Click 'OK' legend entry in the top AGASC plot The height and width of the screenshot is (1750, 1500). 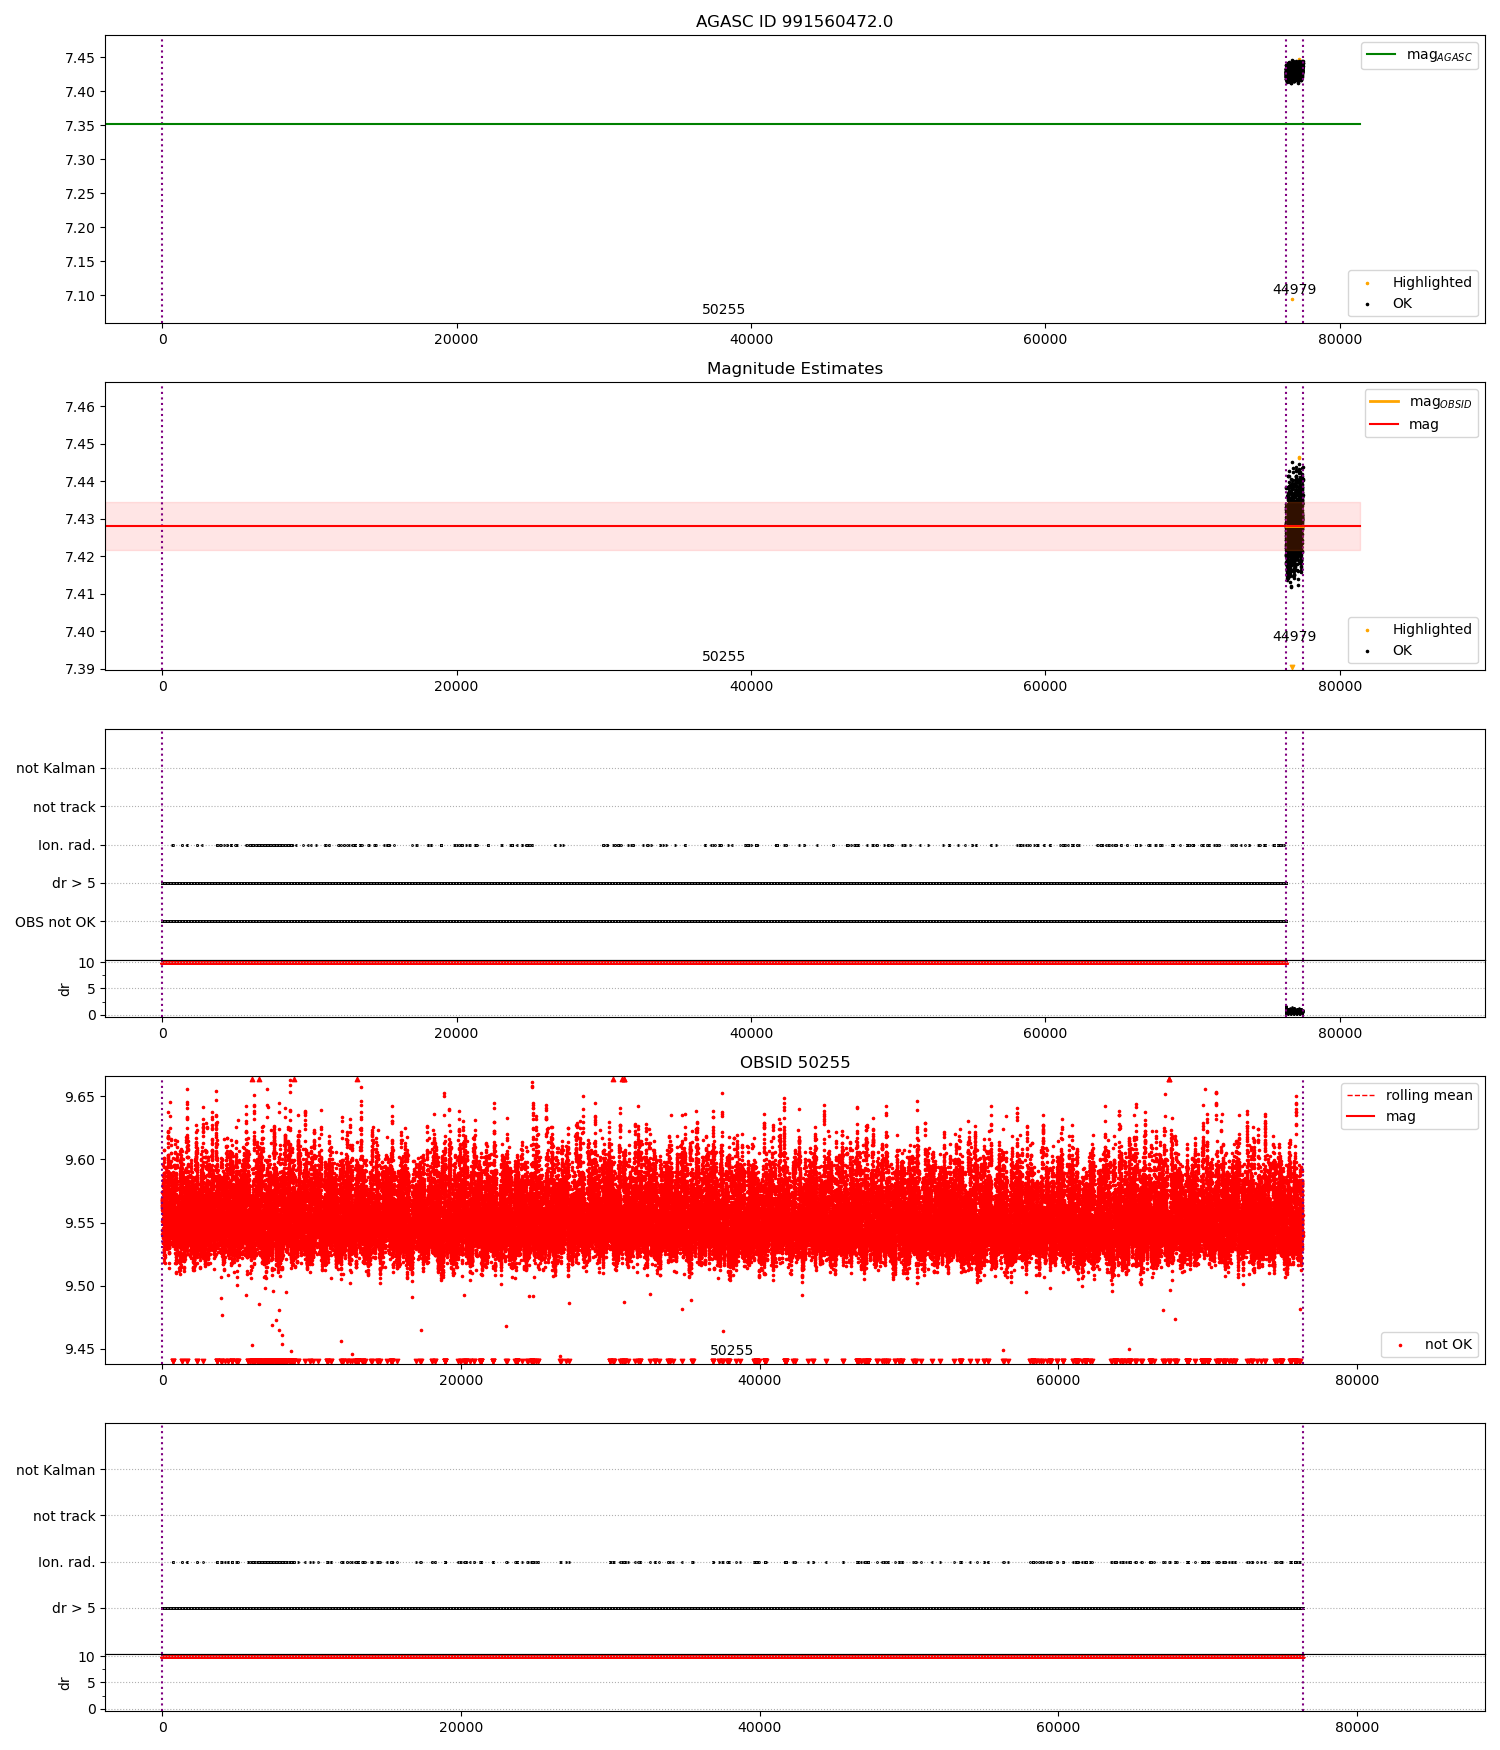(x=1389, y=304)
